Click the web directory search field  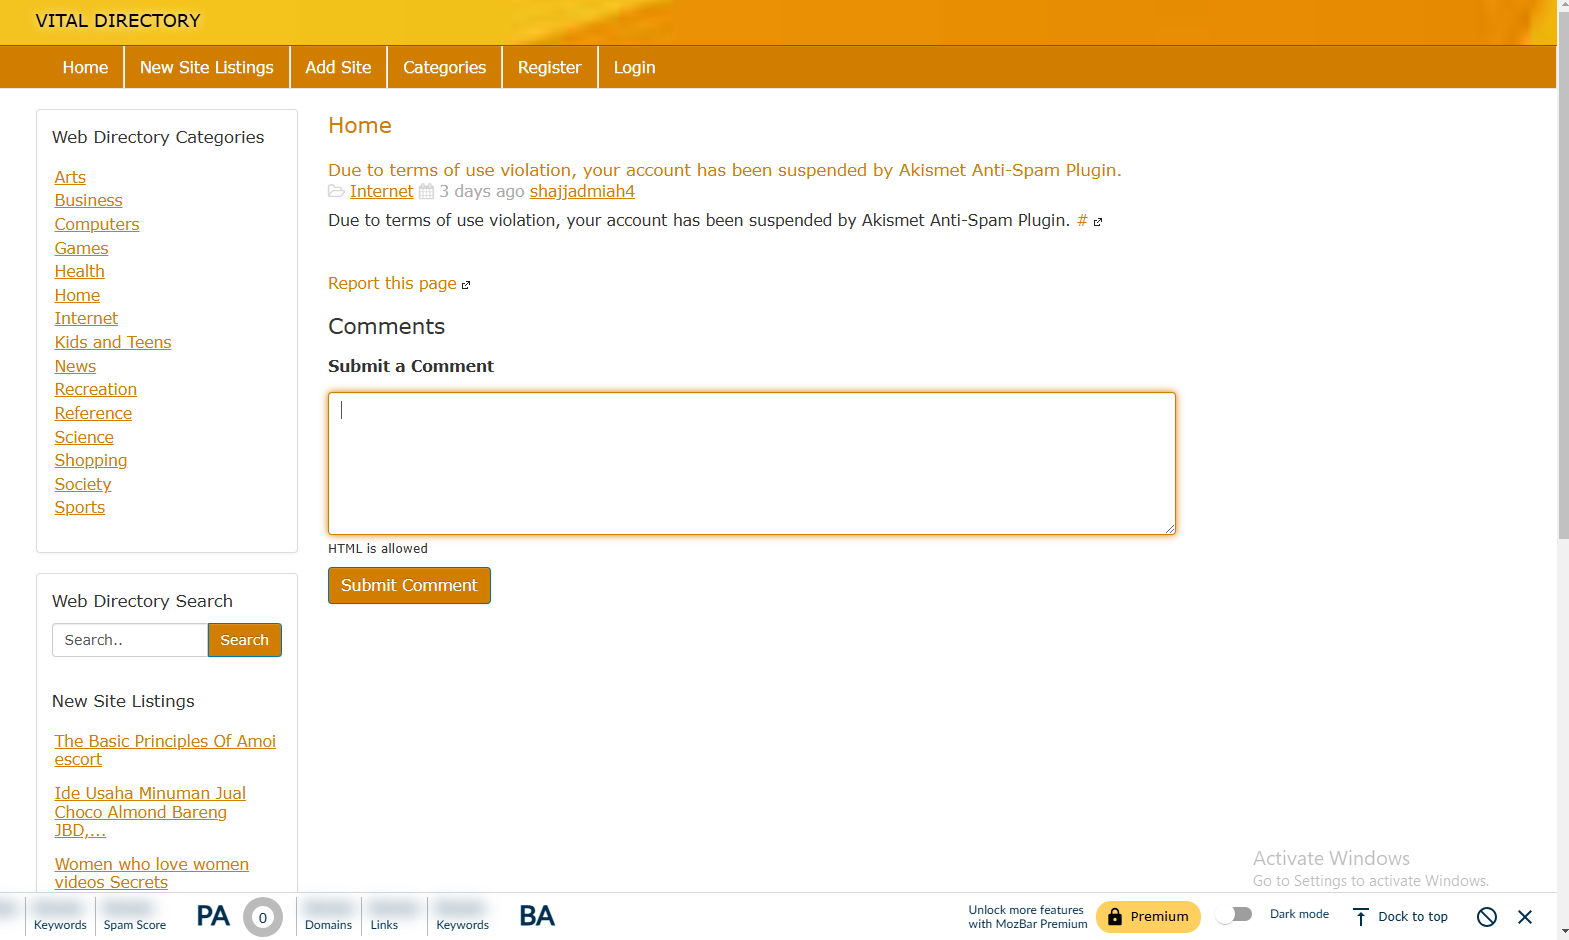(x=130, y=640)
